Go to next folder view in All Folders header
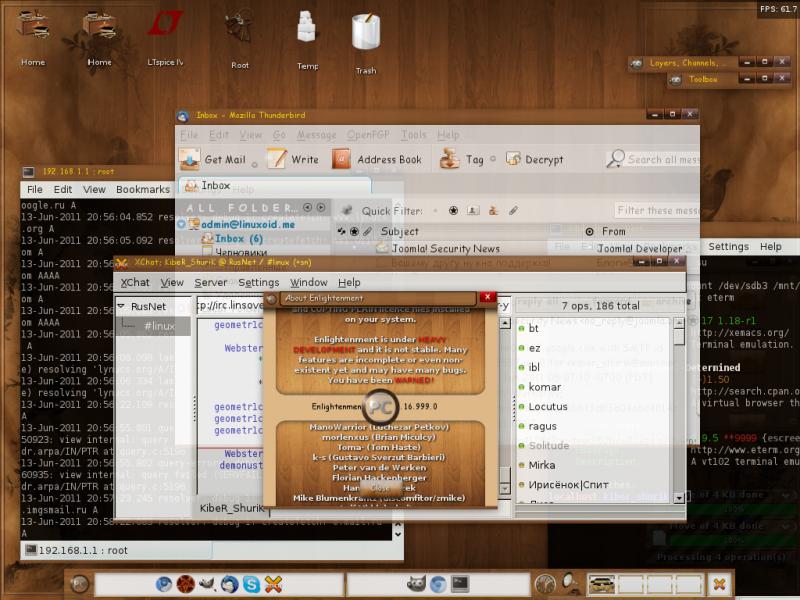This screenshot has height=600, width=800. pyautogui.click(x=321, y=208)
